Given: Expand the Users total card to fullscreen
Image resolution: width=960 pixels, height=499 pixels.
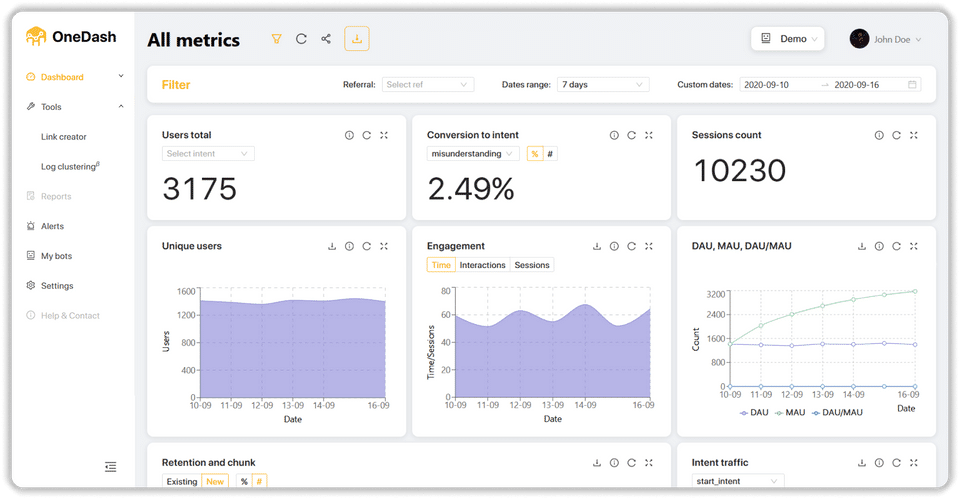Looking at the screenshot, I should [x=384, y=135].
